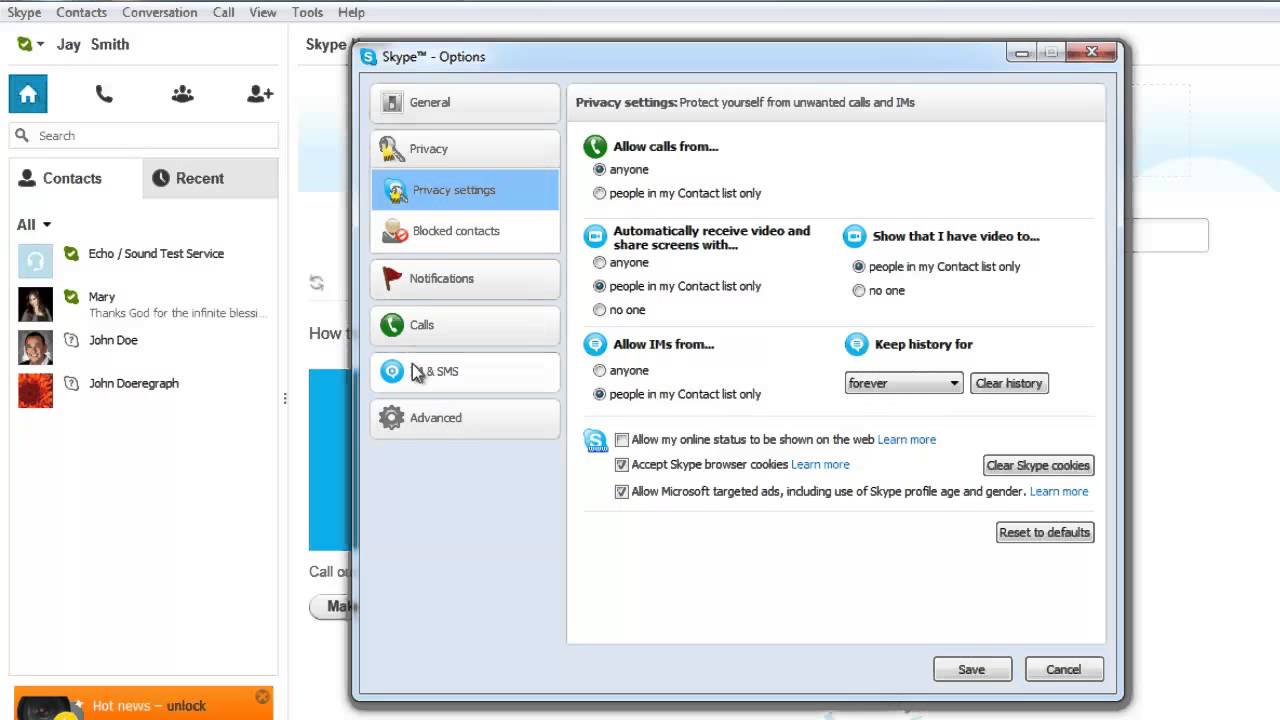Click John Doeregraph's flower avatar

(x=35, y=390)
